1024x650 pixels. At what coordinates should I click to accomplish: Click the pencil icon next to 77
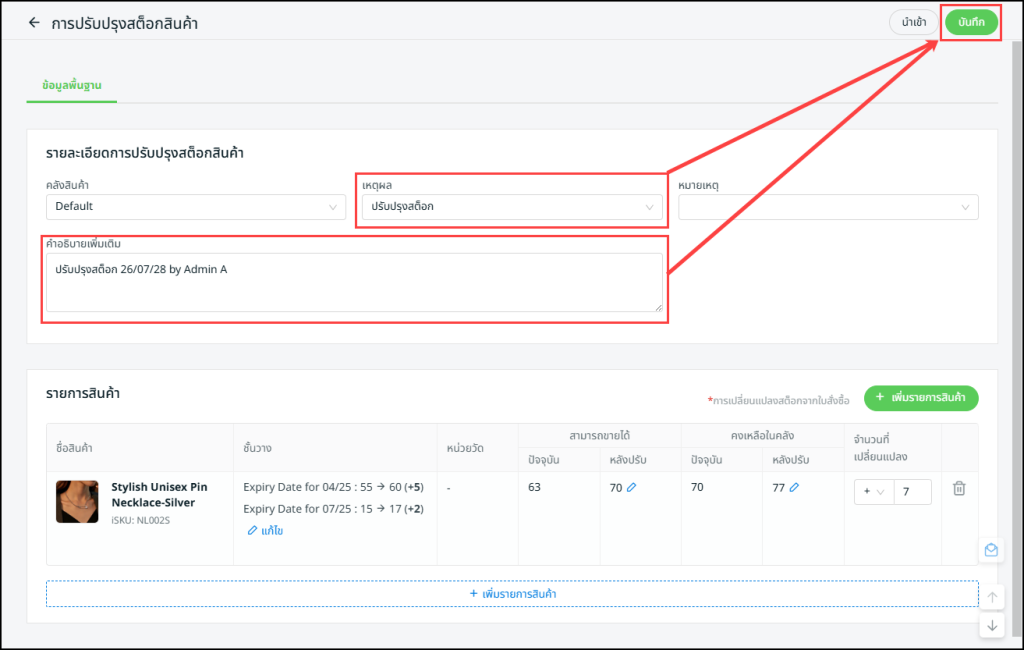(x=794, y=488)
